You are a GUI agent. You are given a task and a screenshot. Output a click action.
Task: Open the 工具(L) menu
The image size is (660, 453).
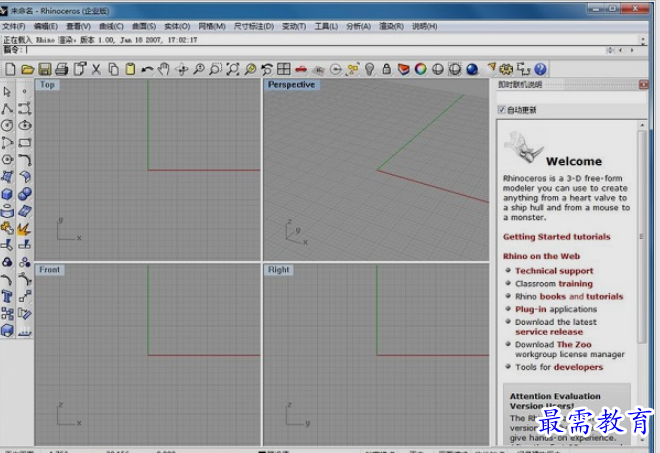coord(326,26)
